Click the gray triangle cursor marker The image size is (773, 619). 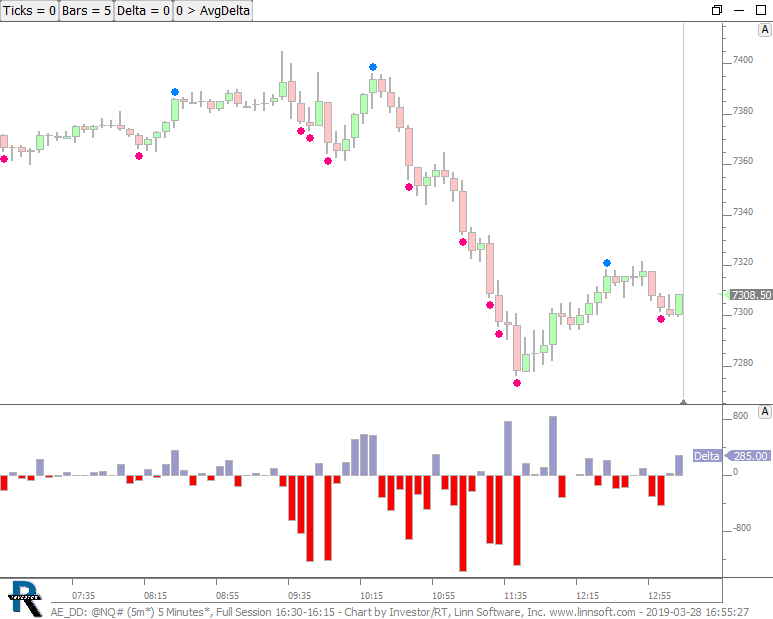[683, 401]
